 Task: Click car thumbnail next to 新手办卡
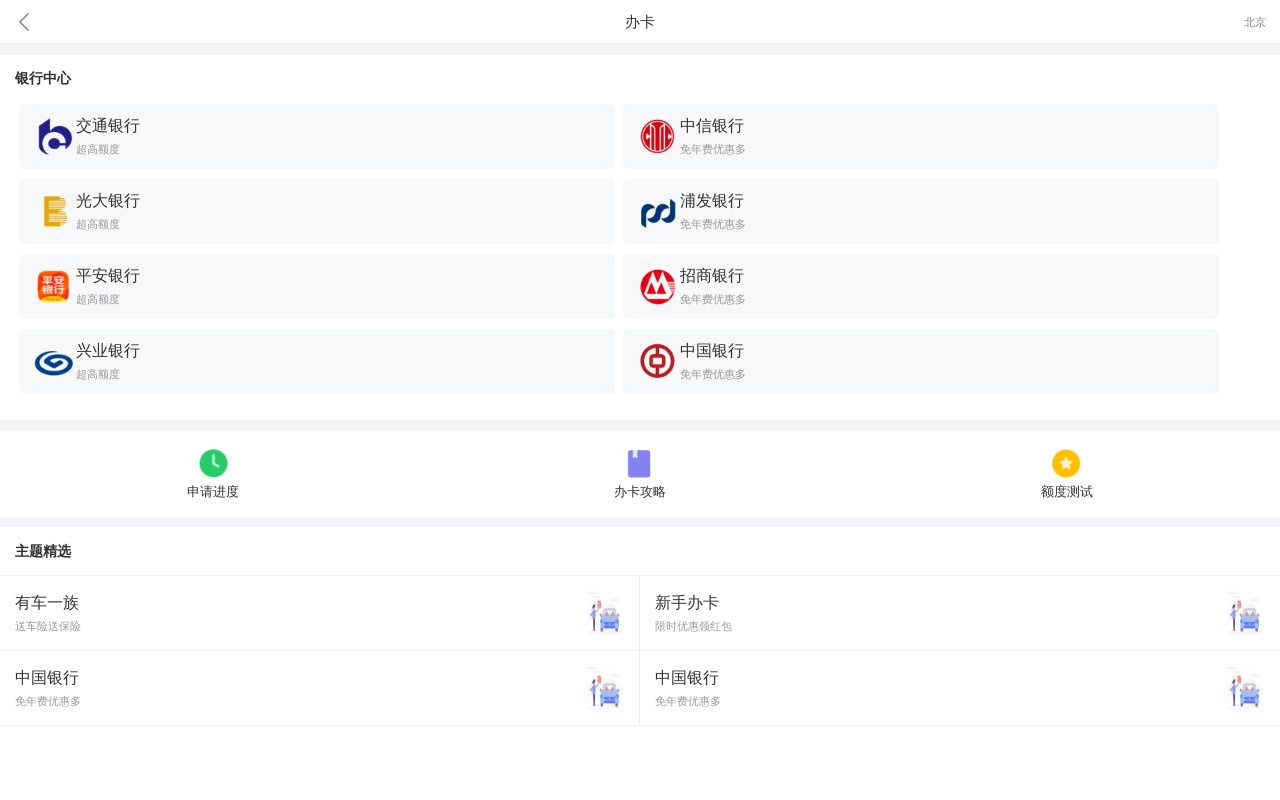click(x=1243, y=613)
